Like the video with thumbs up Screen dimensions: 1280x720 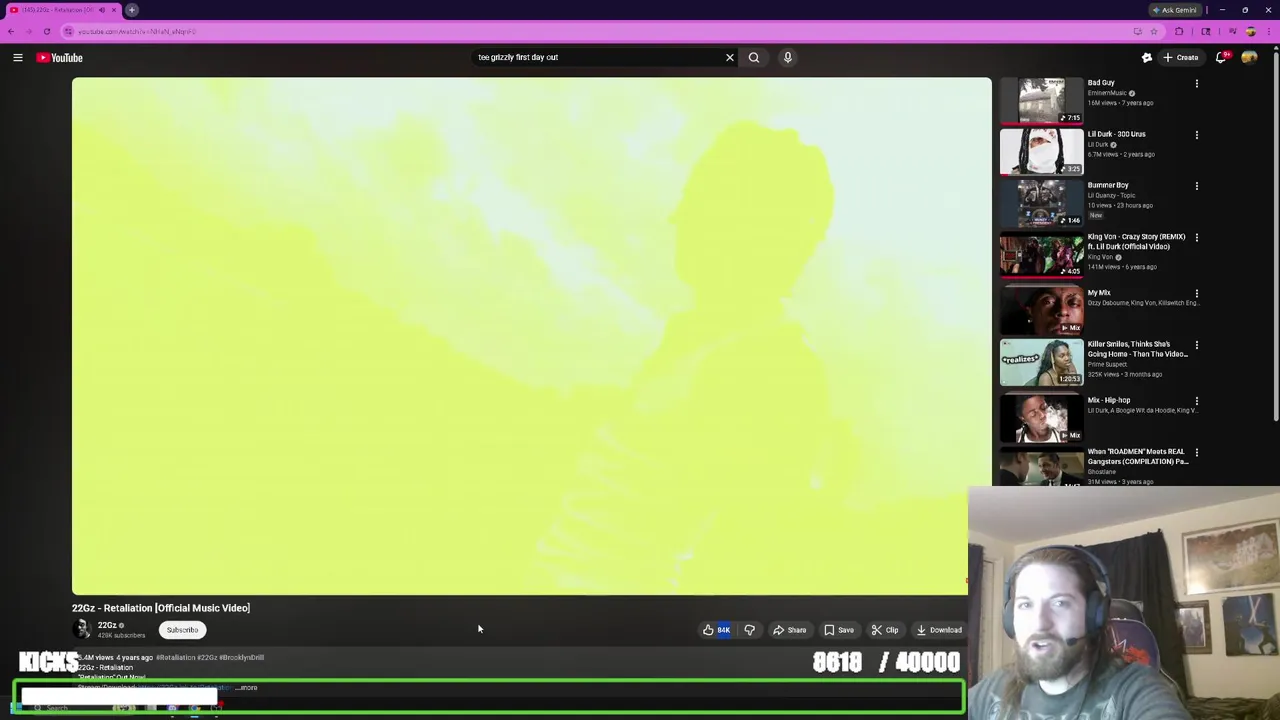716,630
